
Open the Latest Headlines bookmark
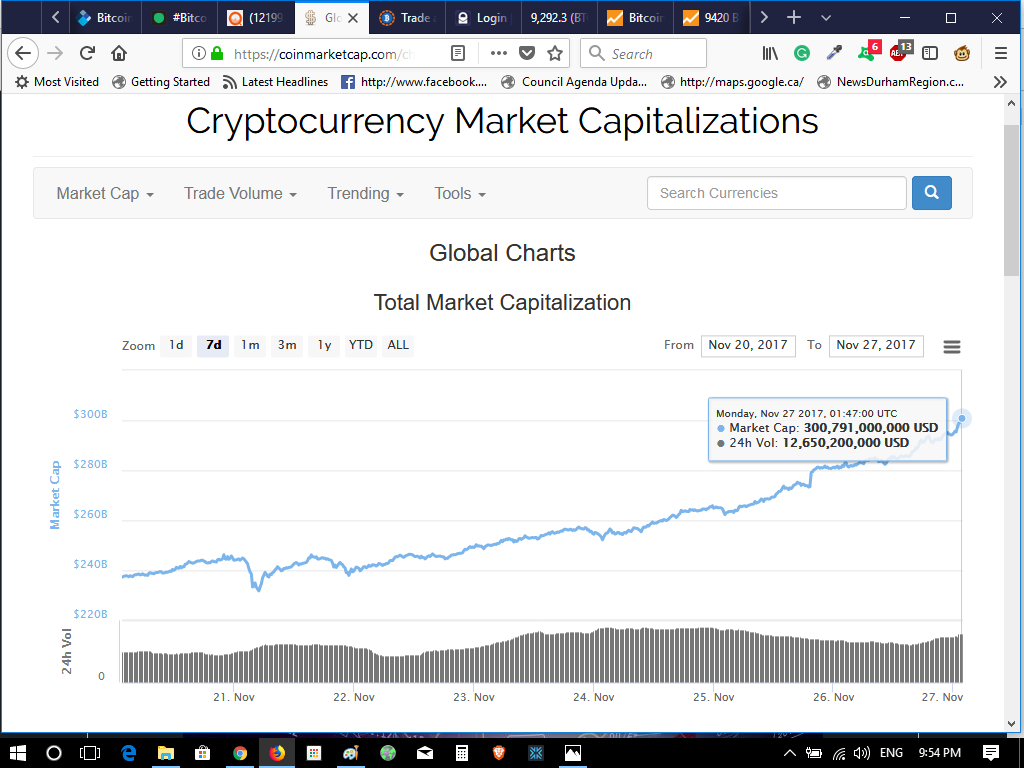[x=275, y=82]
